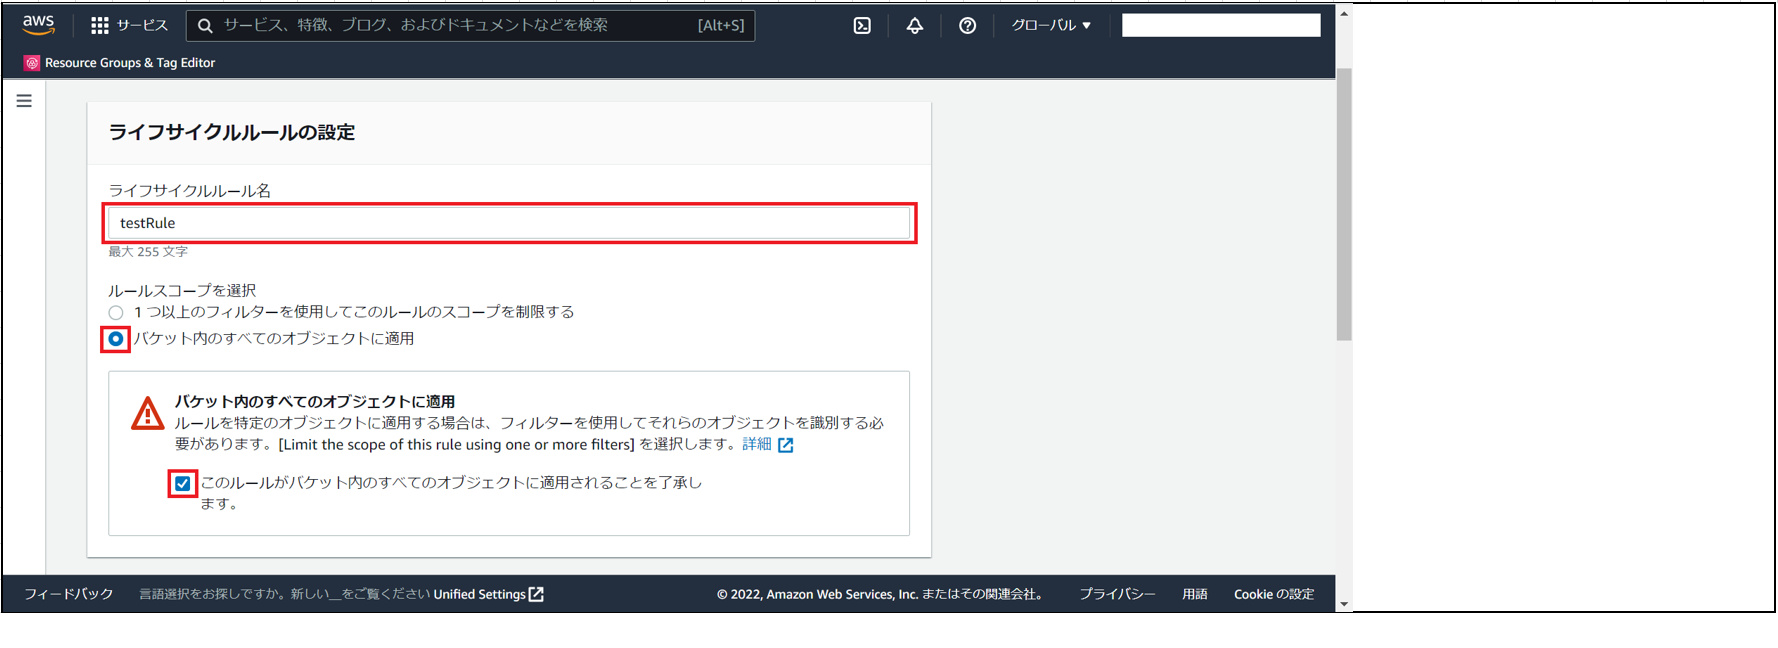1778x648 pixels.
Task: Click the scrollbar up arrow
Action: pyautogui.click(x=1344, y=14)
